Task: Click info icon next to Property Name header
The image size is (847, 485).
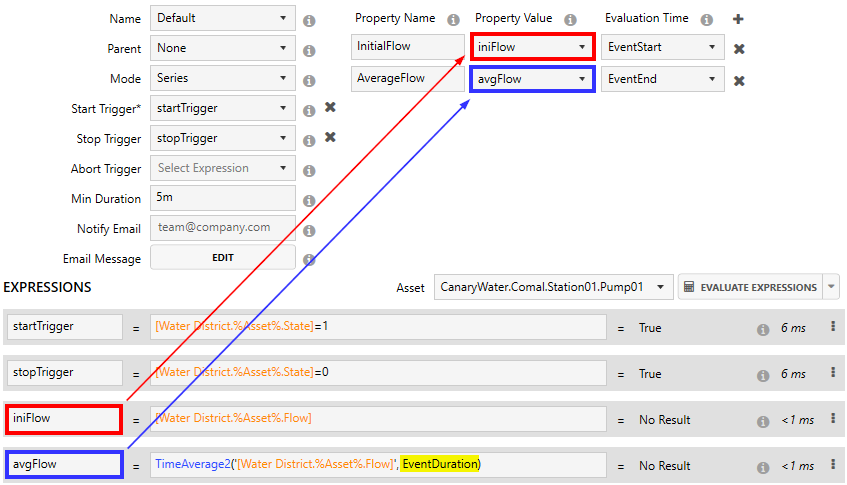Action: pos(453,20)
